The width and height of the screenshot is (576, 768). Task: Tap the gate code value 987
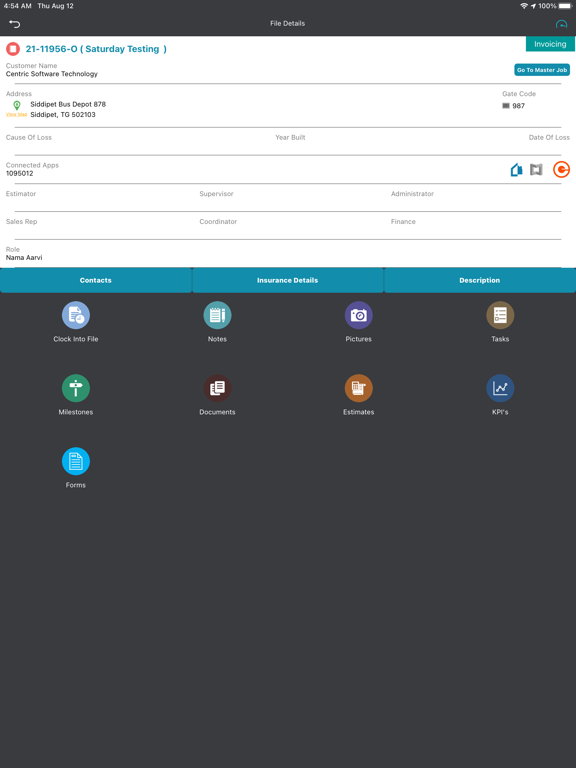coord(518,106)
